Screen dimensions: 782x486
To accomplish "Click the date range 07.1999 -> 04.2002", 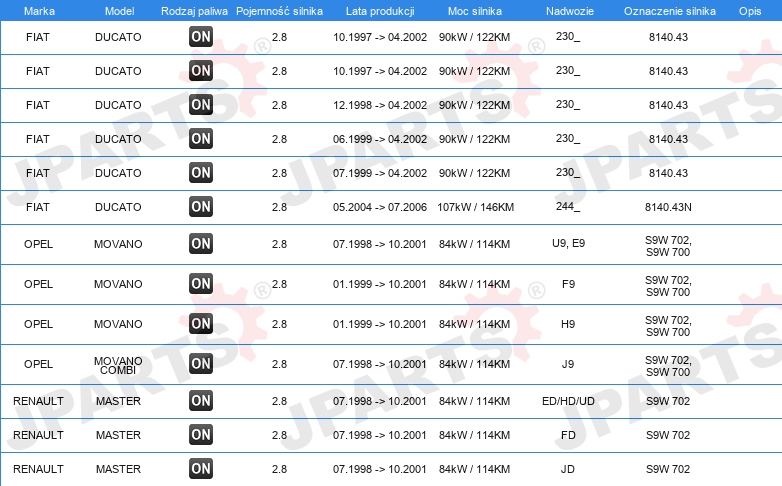I will (380, 173).
